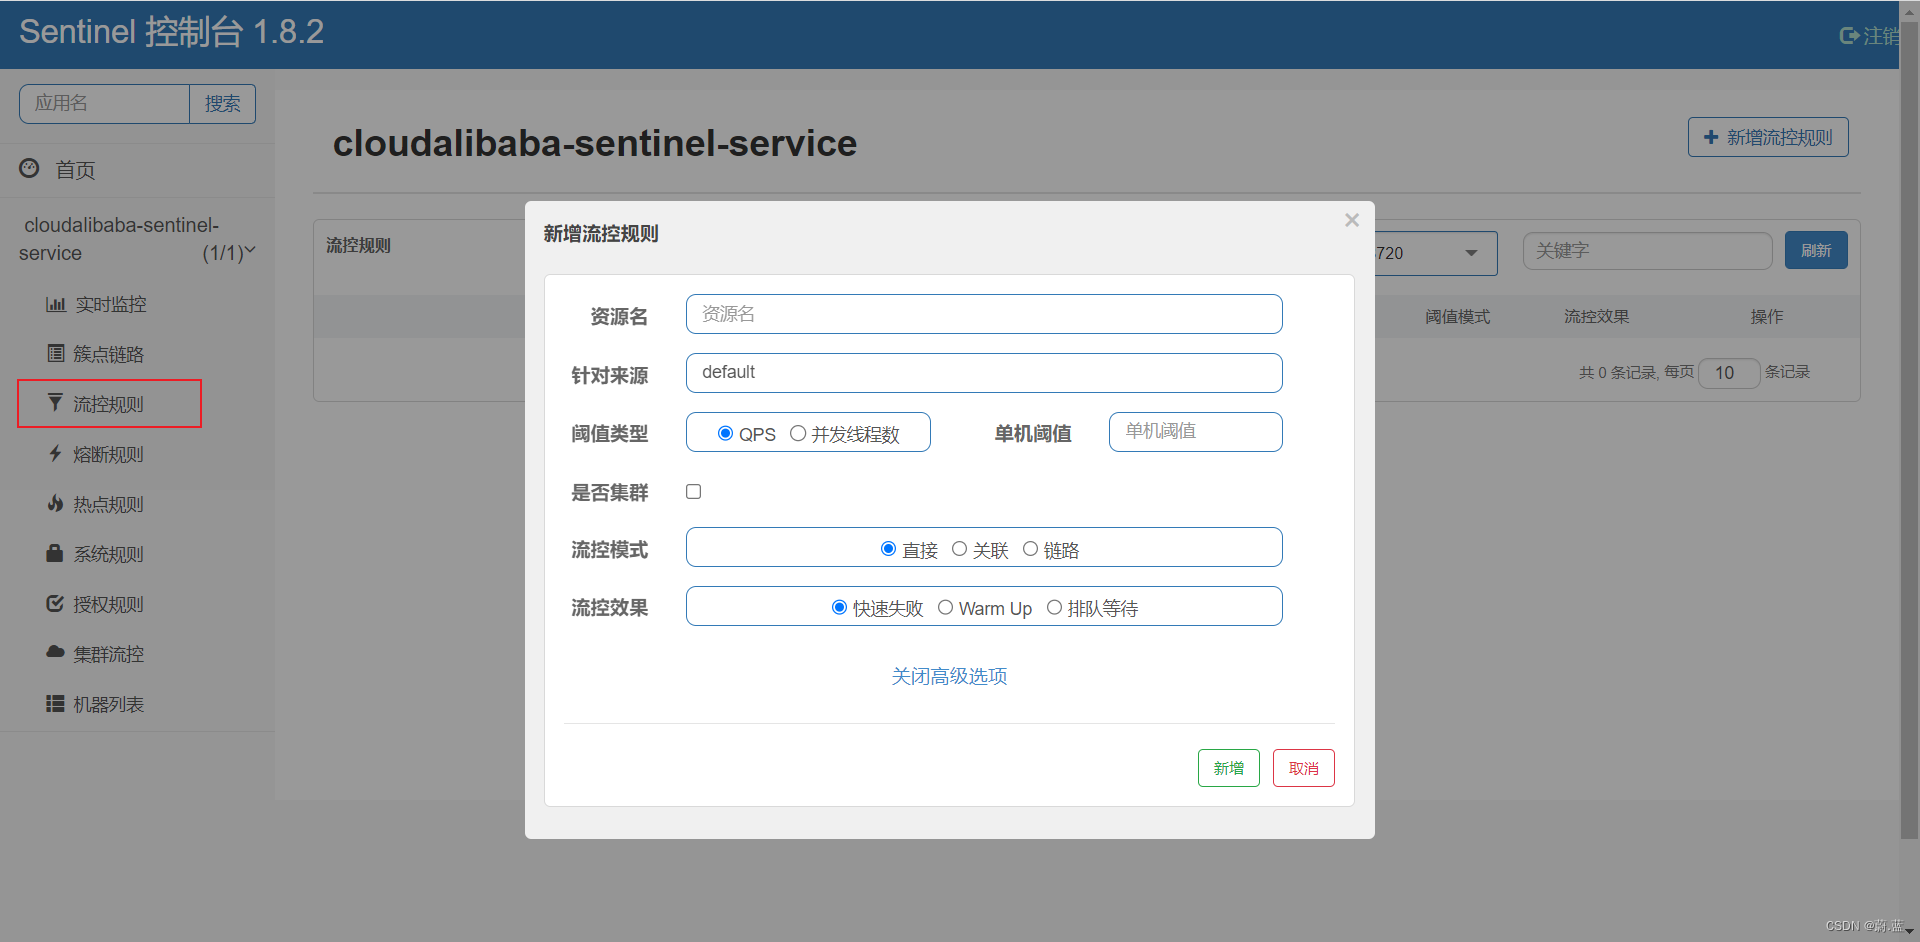This screenshot has width=1920, height=942.
Task: Click the circuit breaker lightning bolt icon
Action: pos(56,454)
